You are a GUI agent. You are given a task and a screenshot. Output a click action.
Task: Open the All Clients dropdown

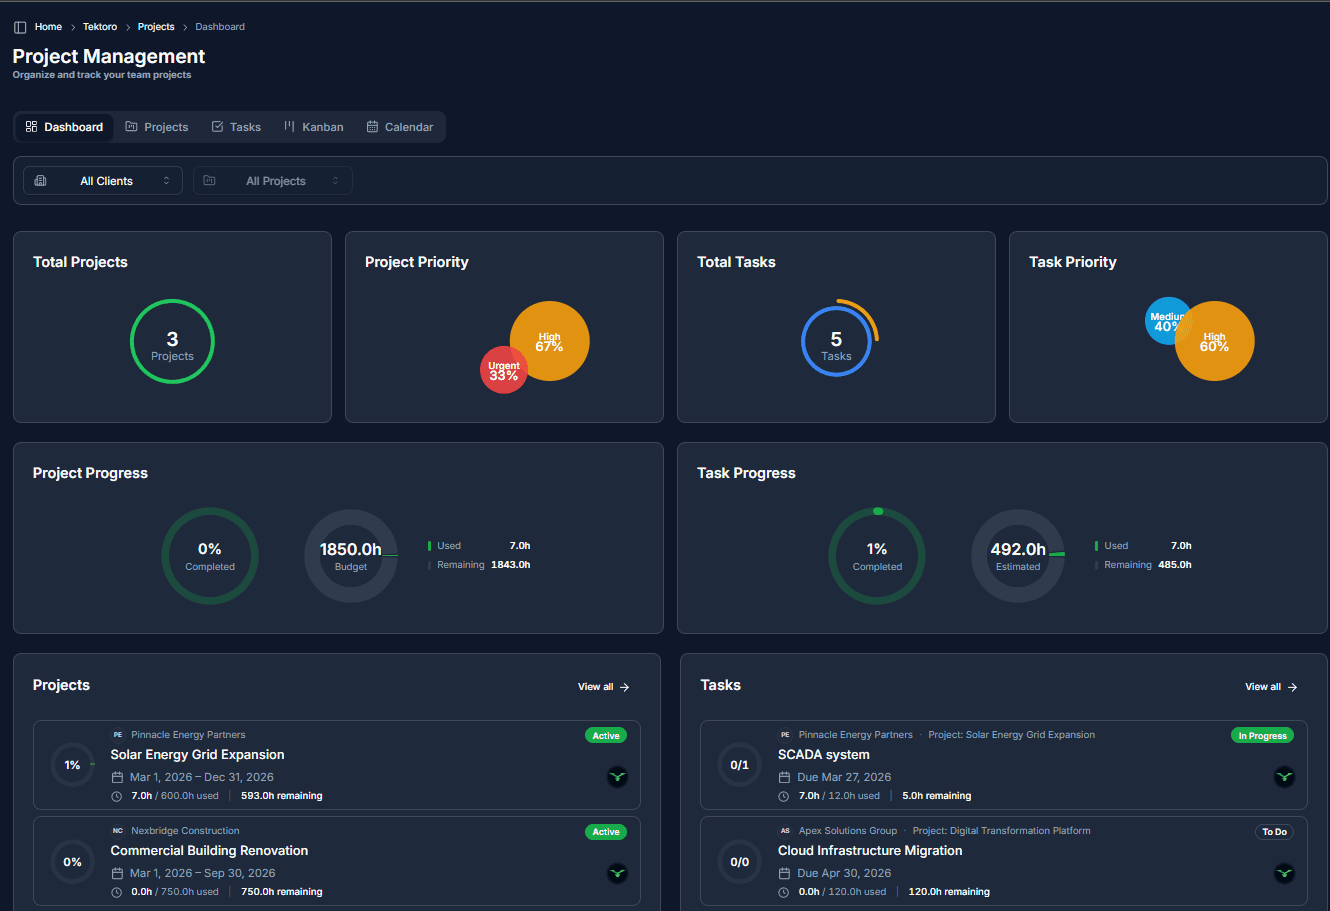103,181
